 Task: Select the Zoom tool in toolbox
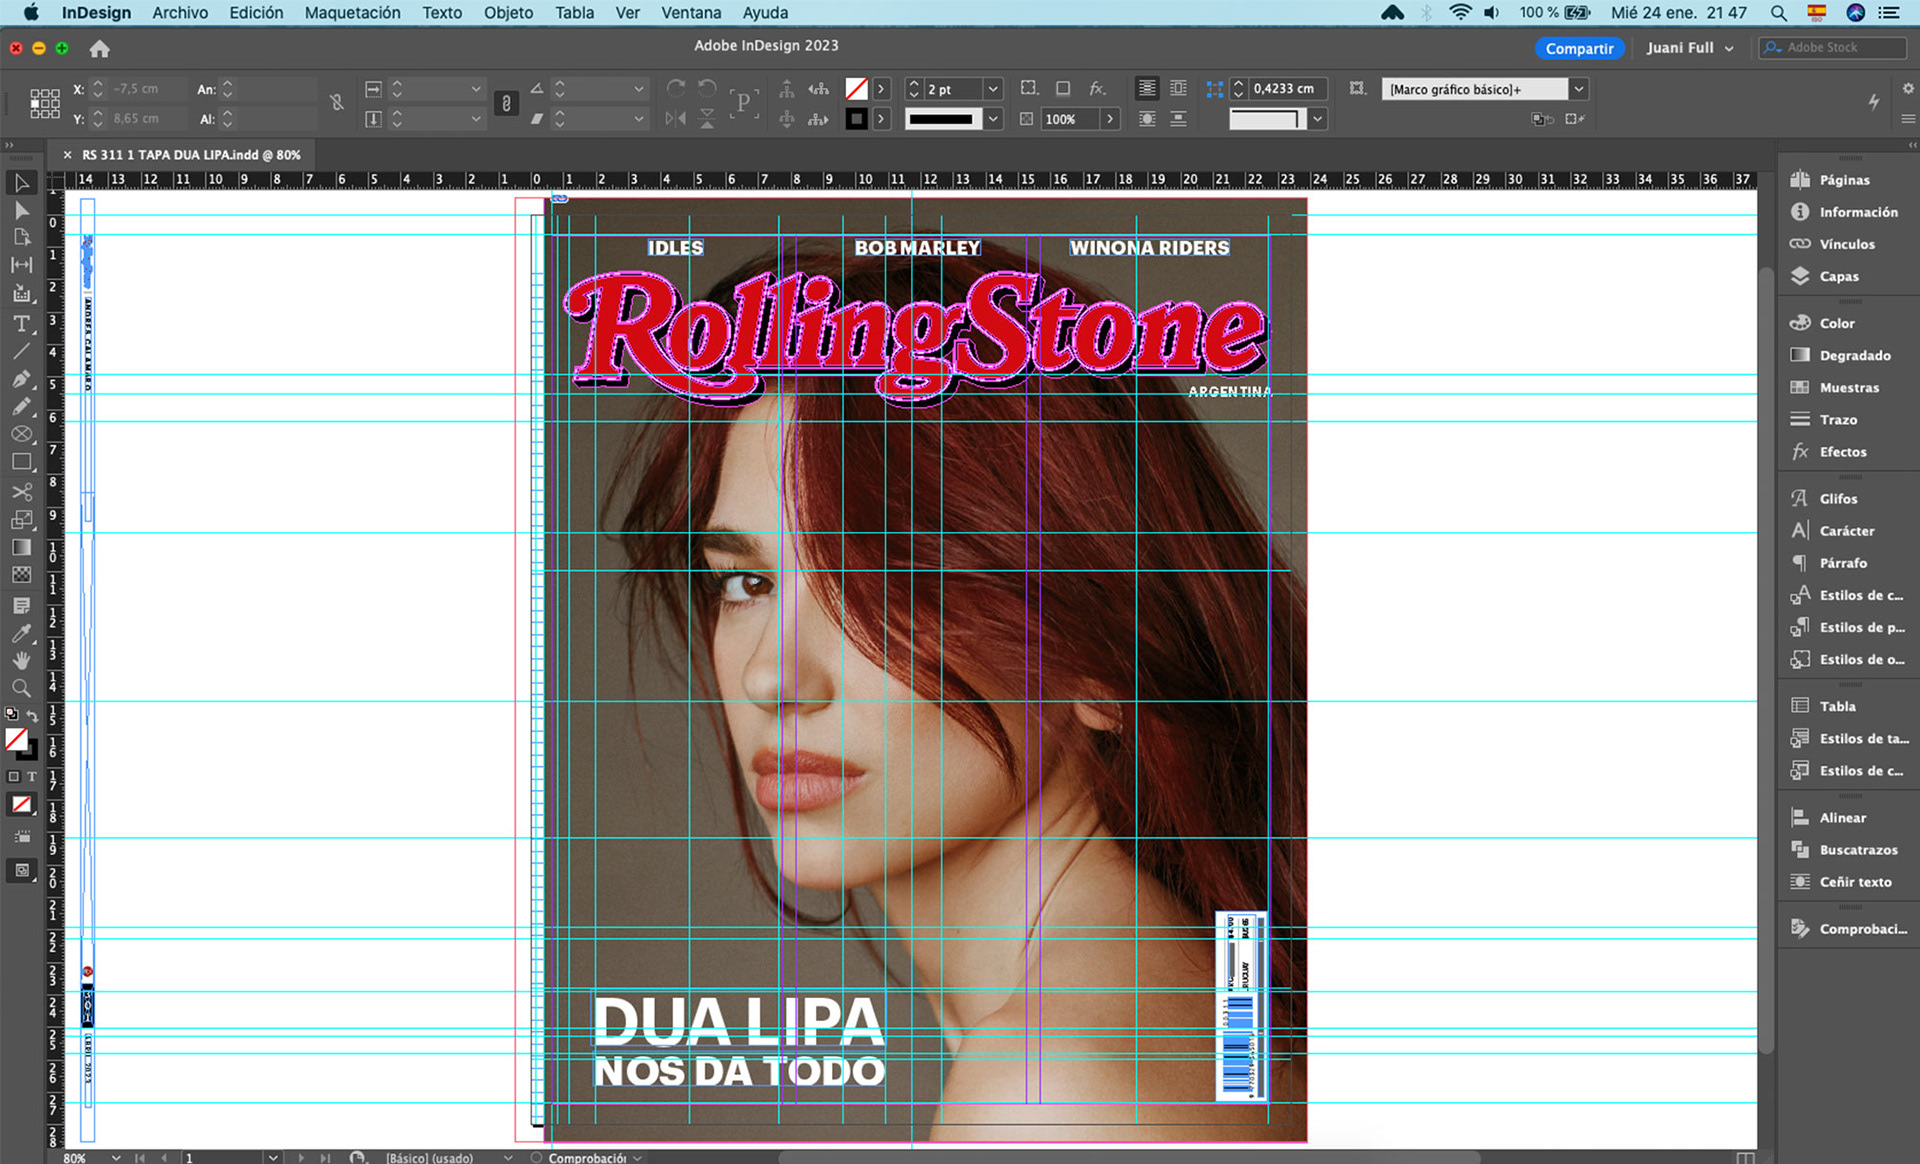click(21, 688)
